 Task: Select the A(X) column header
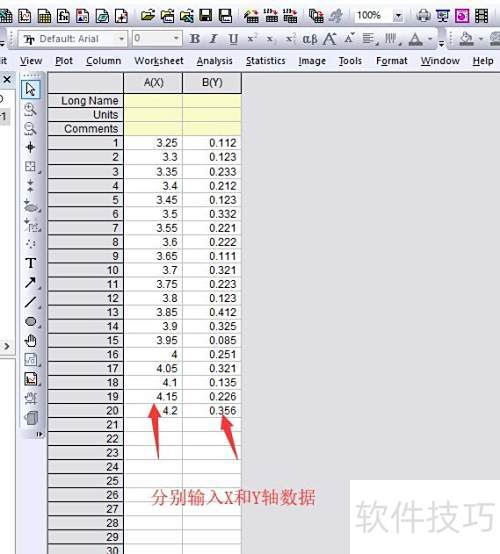point(153,83)
